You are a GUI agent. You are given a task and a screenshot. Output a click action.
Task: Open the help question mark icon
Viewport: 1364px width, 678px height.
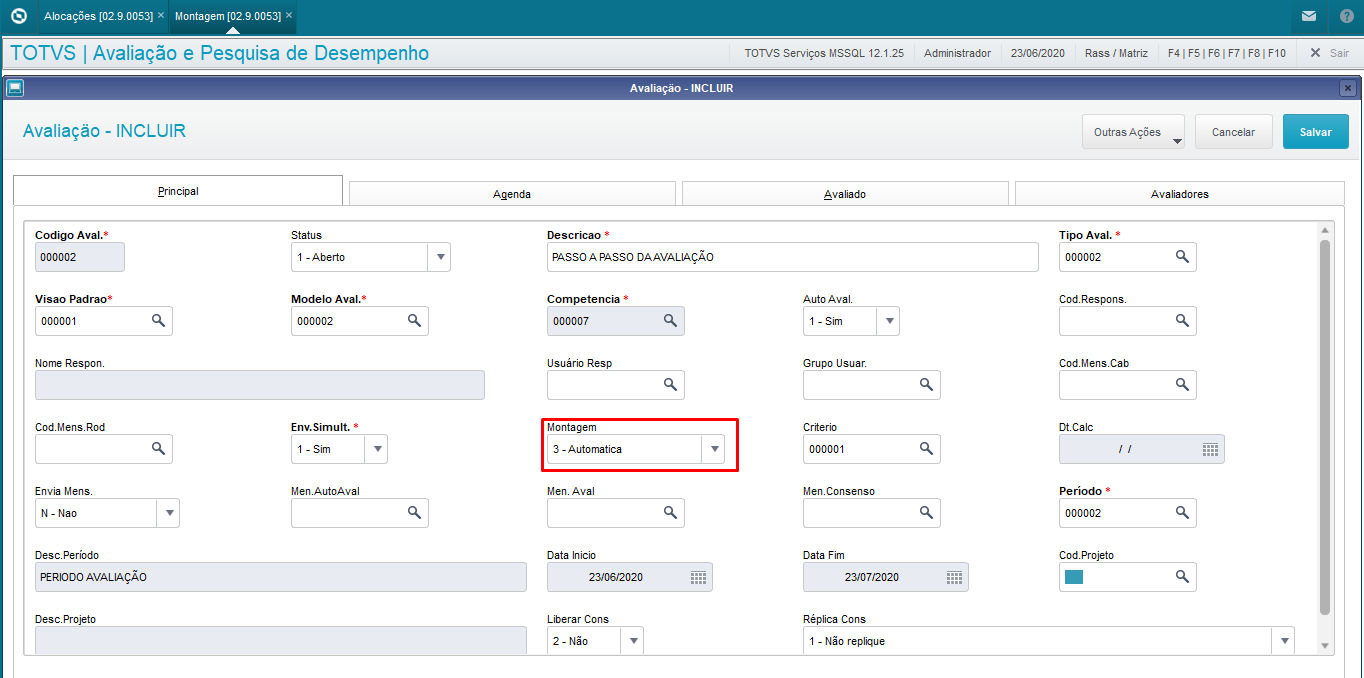(x=1346, y=17)
